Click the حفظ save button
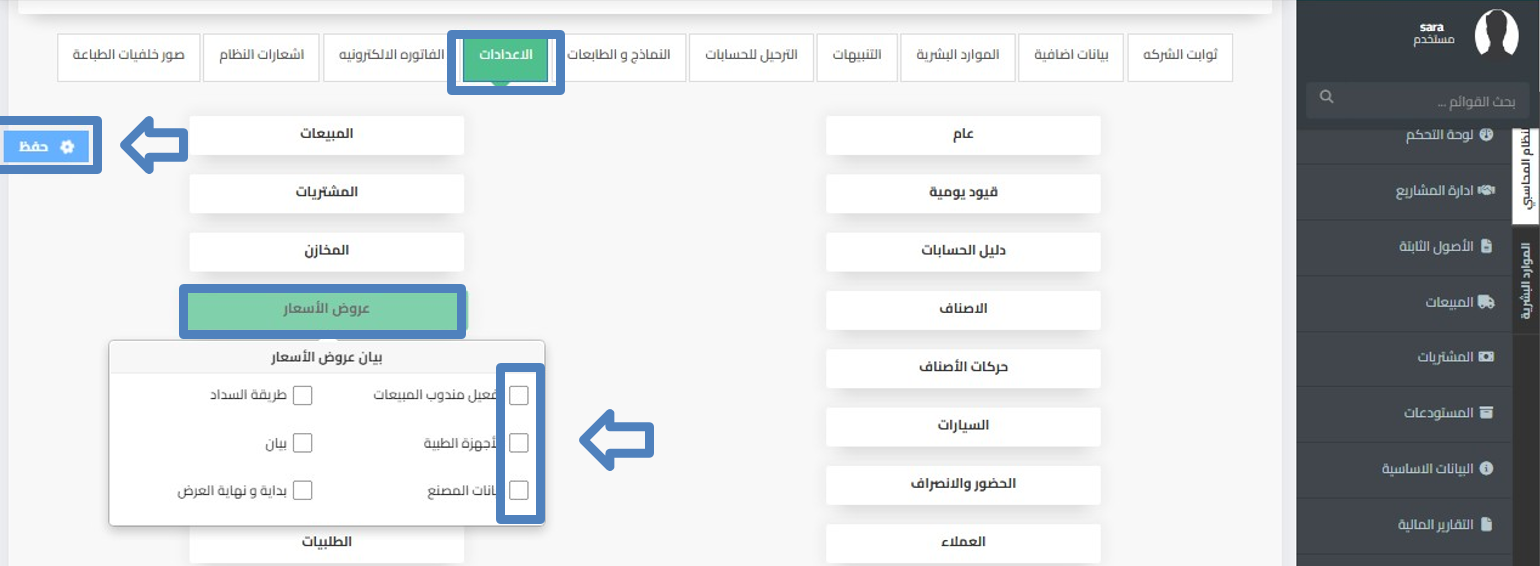 [x=46, y=146]
